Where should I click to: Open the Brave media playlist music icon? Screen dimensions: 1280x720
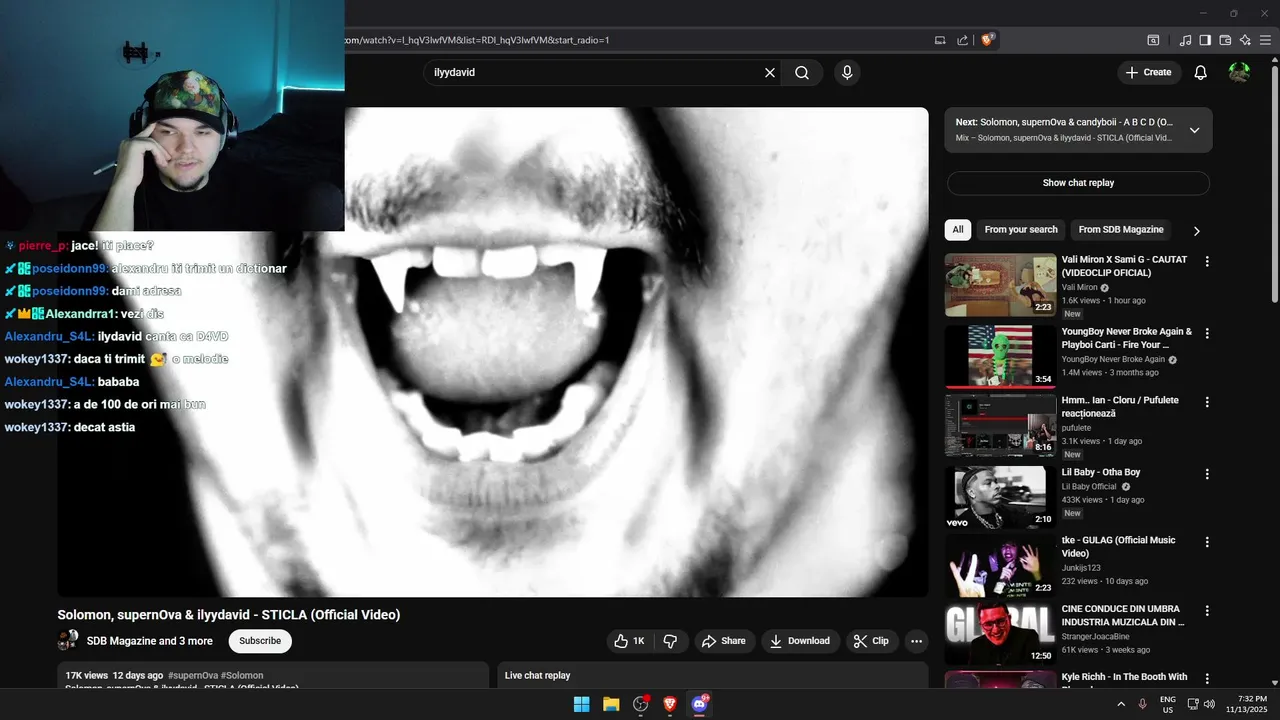tap(1186, 40)
